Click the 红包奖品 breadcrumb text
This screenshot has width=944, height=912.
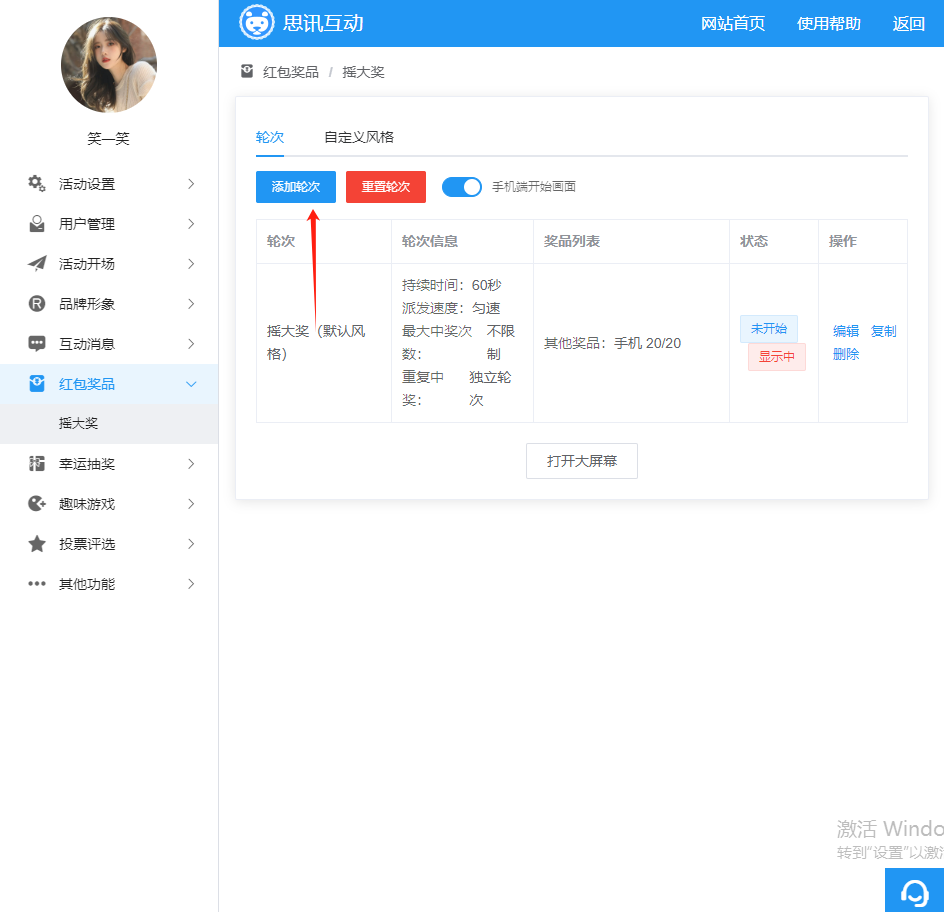(291, 72)
